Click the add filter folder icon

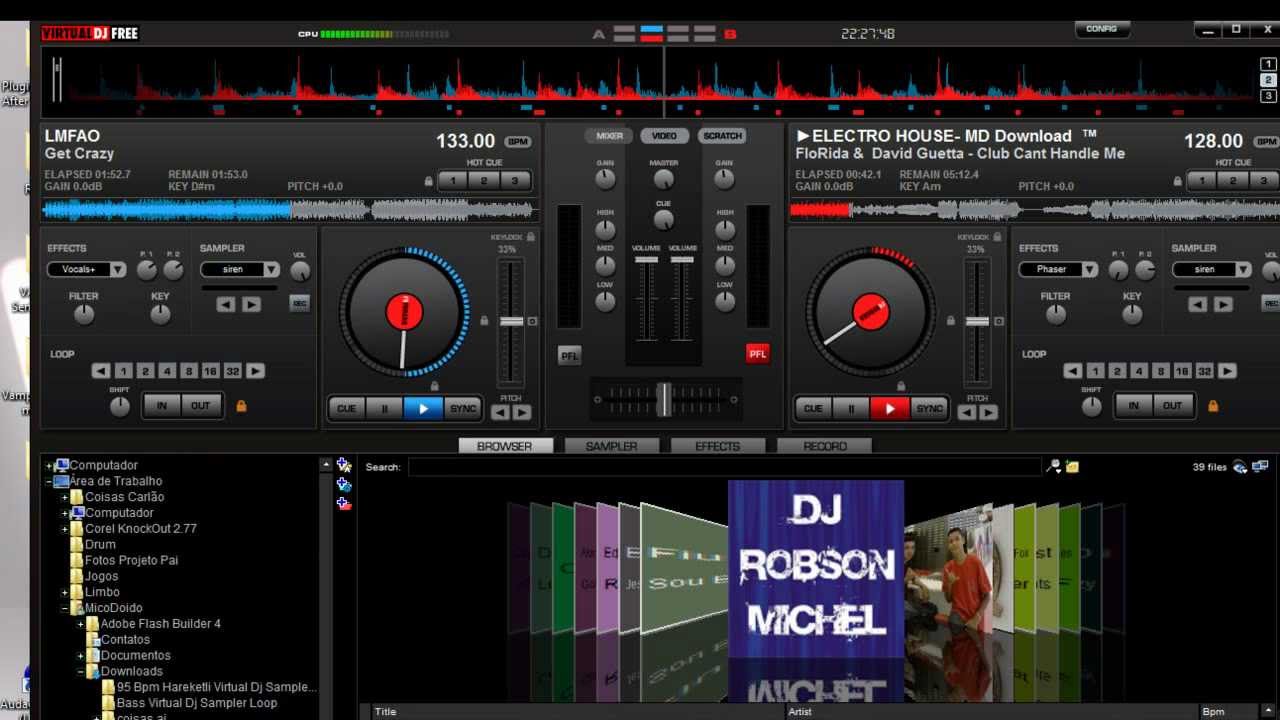click(x=344, y=503)
